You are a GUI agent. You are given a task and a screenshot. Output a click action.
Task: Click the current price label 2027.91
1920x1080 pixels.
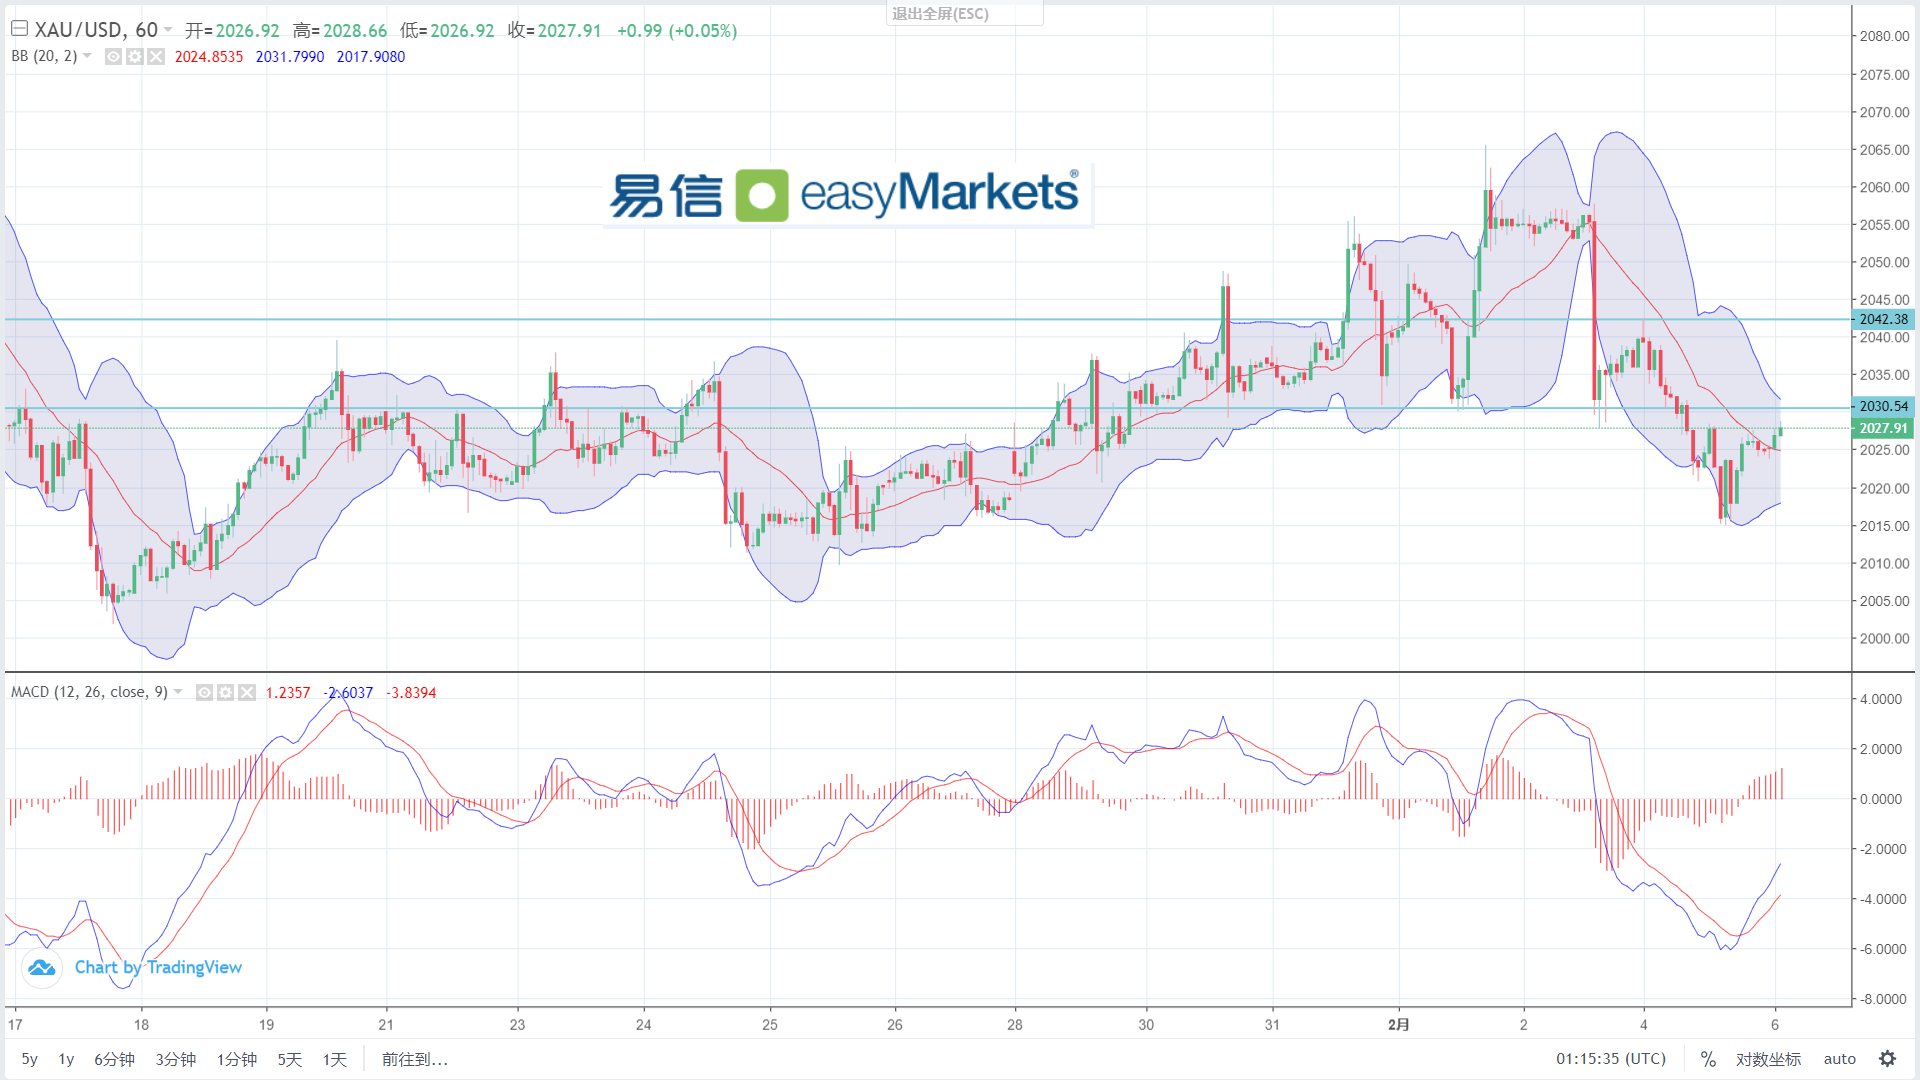click(1884, 428)
